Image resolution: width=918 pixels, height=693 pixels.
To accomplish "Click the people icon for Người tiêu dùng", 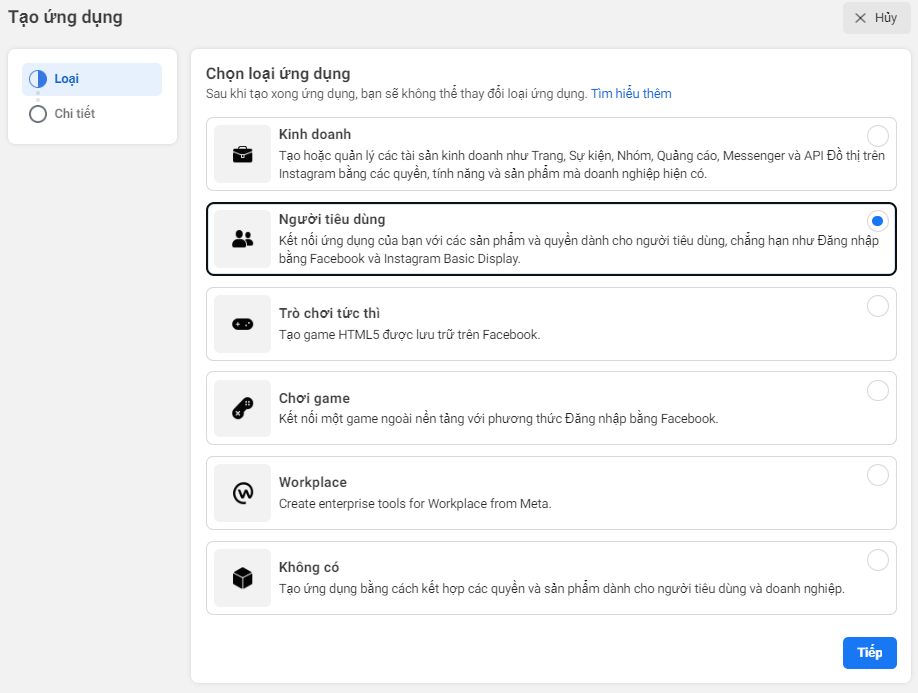I will tap(242, 239).
